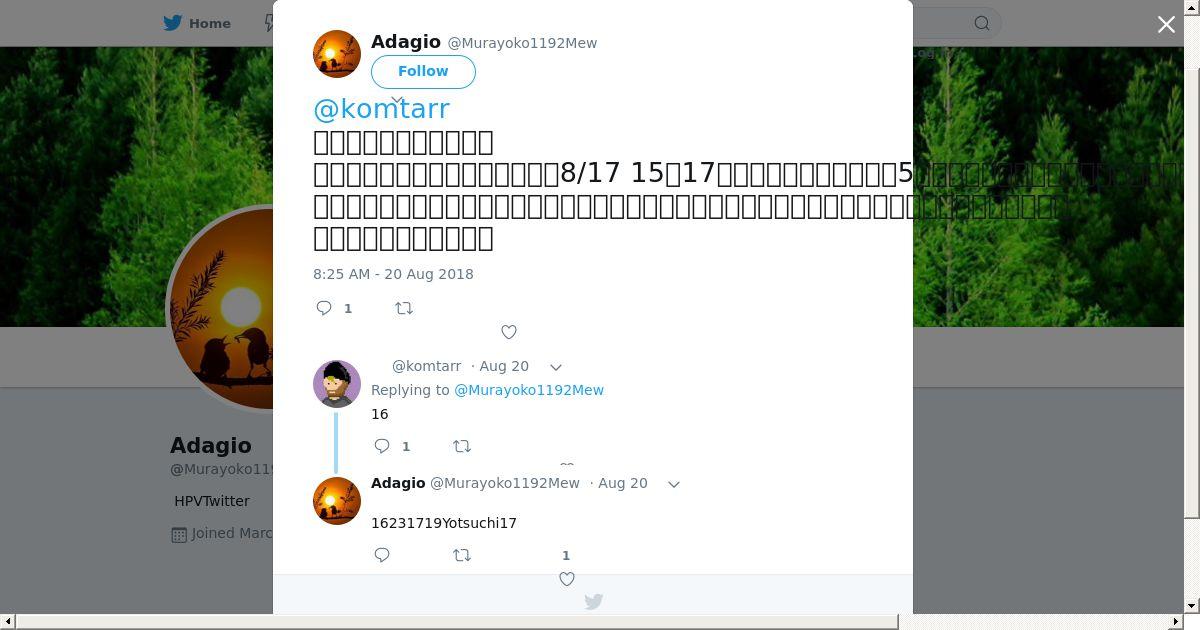This screenshot has height=630, width=1200.
Task: Open komtarr's avatar thumbnail
Action: pos(337,384)
